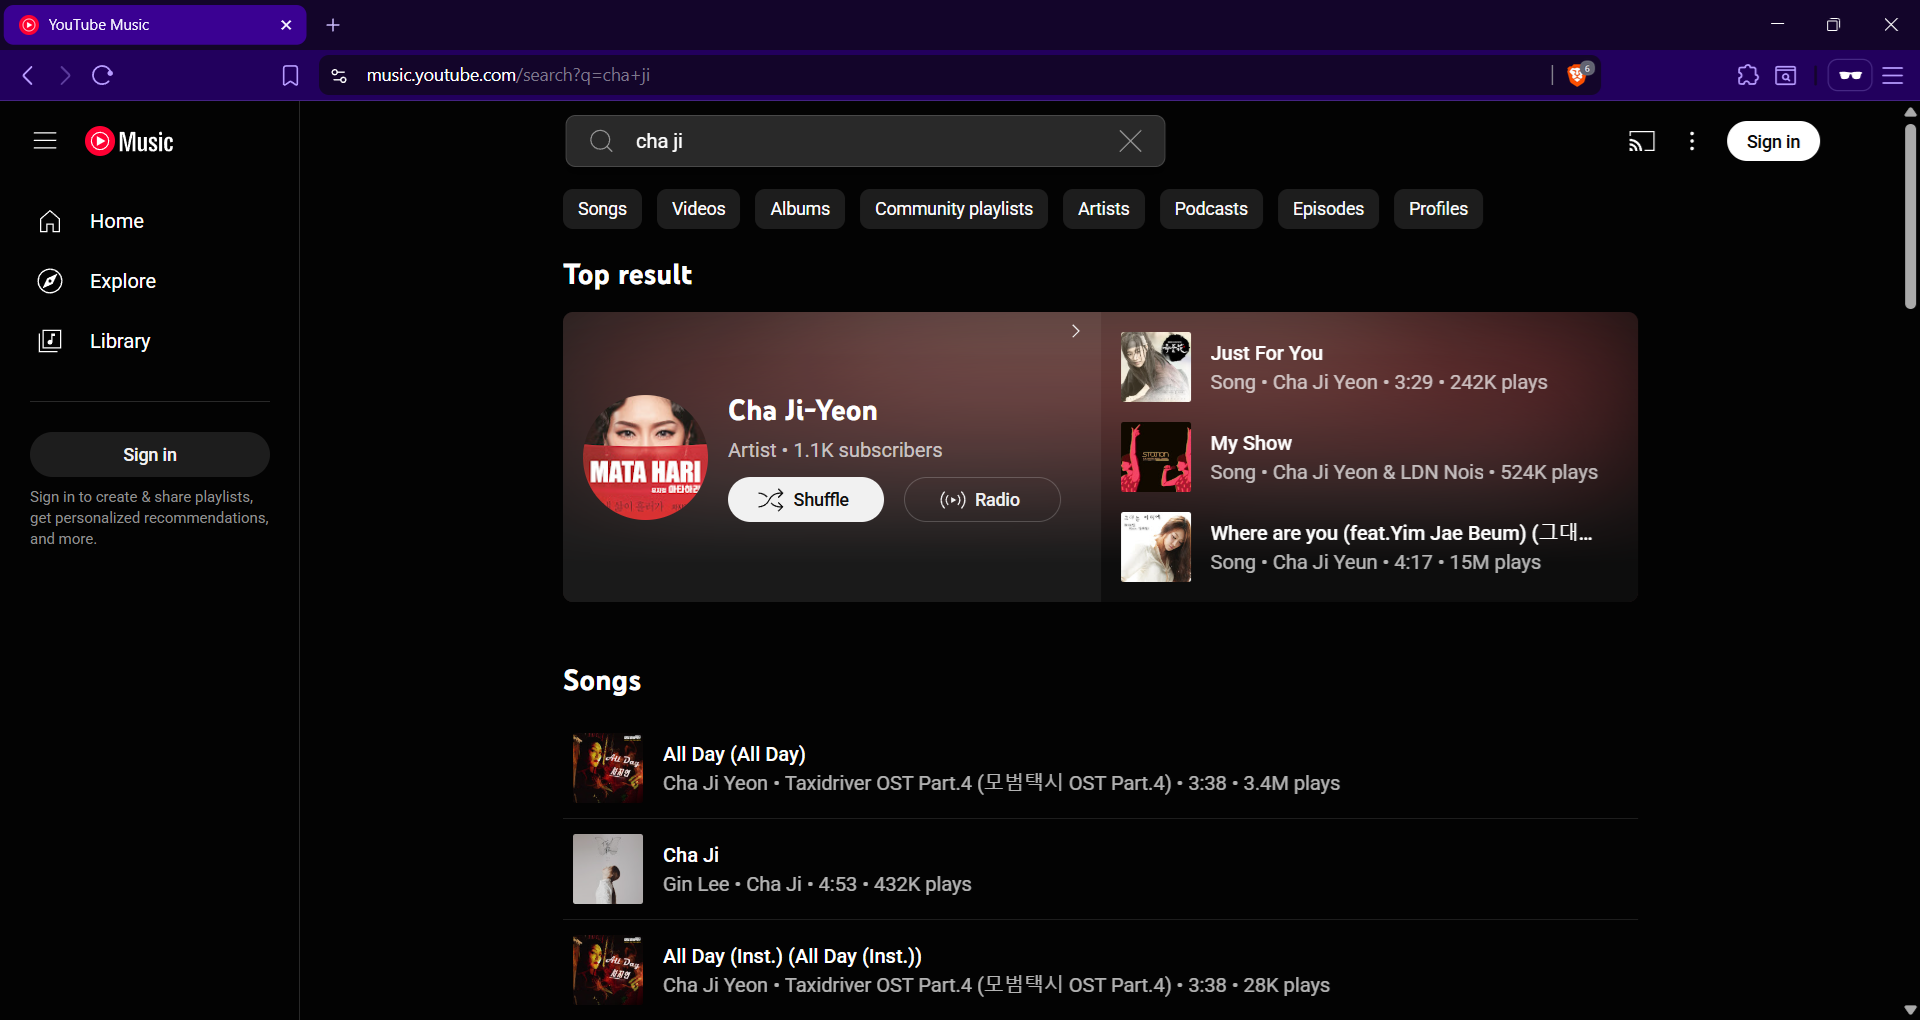Click Sign in button in sidebar
The height and width of the screenshot is (1020, 1920).
(150, 454)
